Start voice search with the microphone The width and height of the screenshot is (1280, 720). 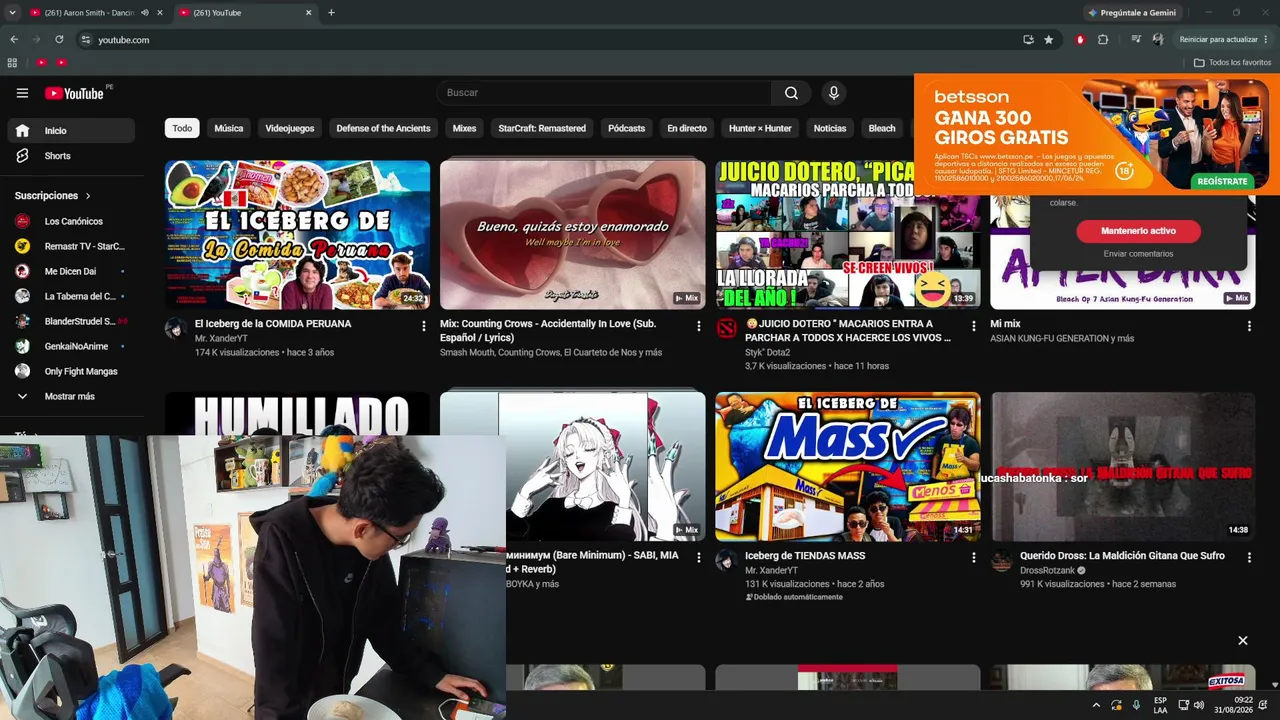point(833,93)
